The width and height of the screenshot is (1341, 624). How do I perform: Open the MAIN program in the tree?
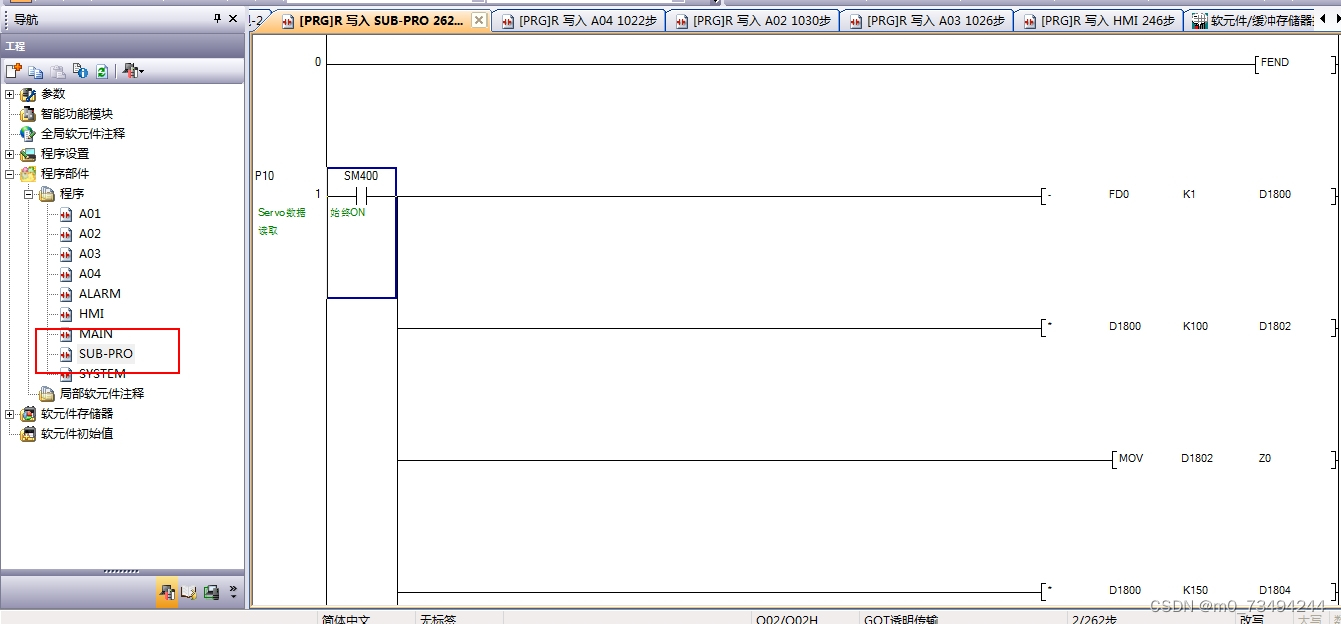[96, 334]
